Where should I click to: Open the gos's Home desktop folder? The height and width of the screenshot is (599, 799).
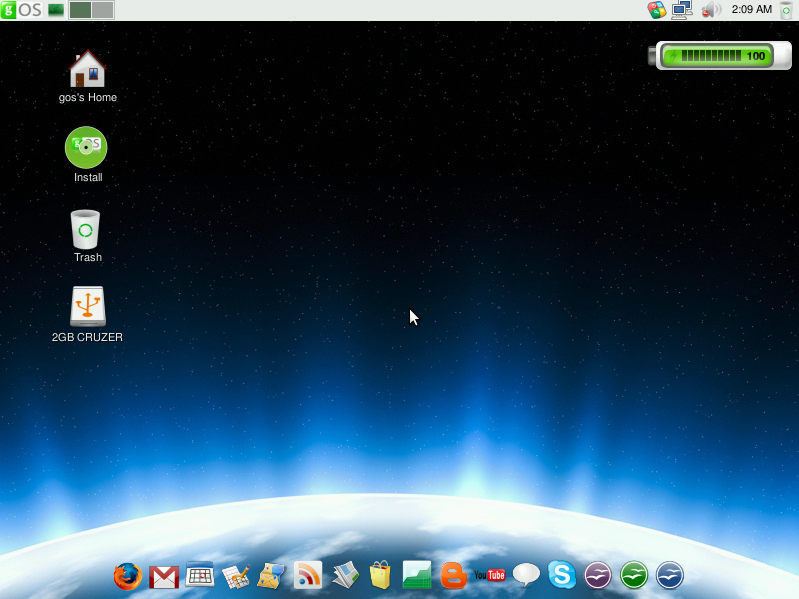click(88, 76)
